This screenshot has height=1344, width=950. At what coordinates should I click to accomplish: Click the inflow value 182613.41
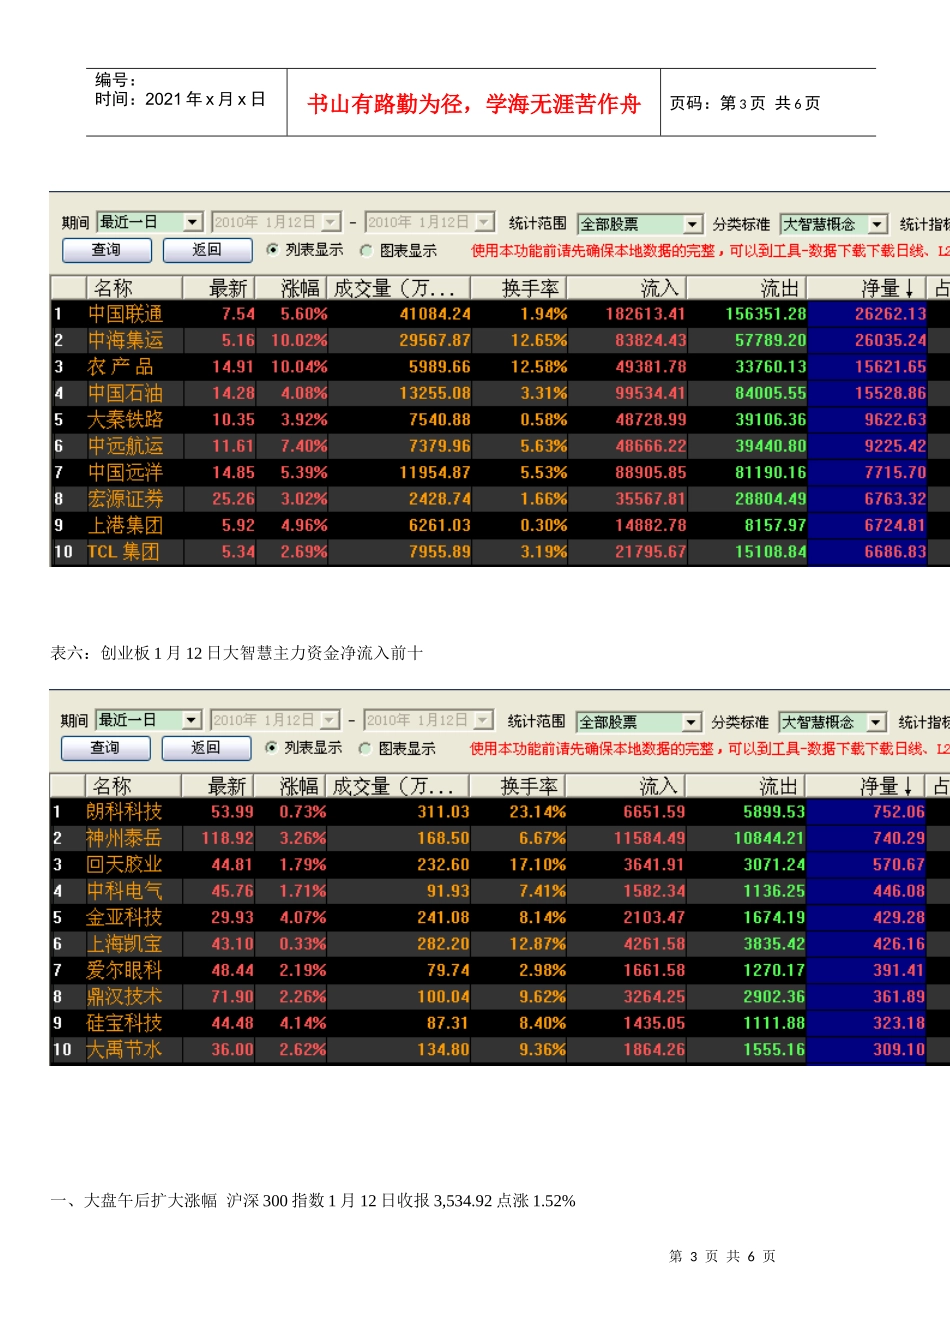[646, 314]
